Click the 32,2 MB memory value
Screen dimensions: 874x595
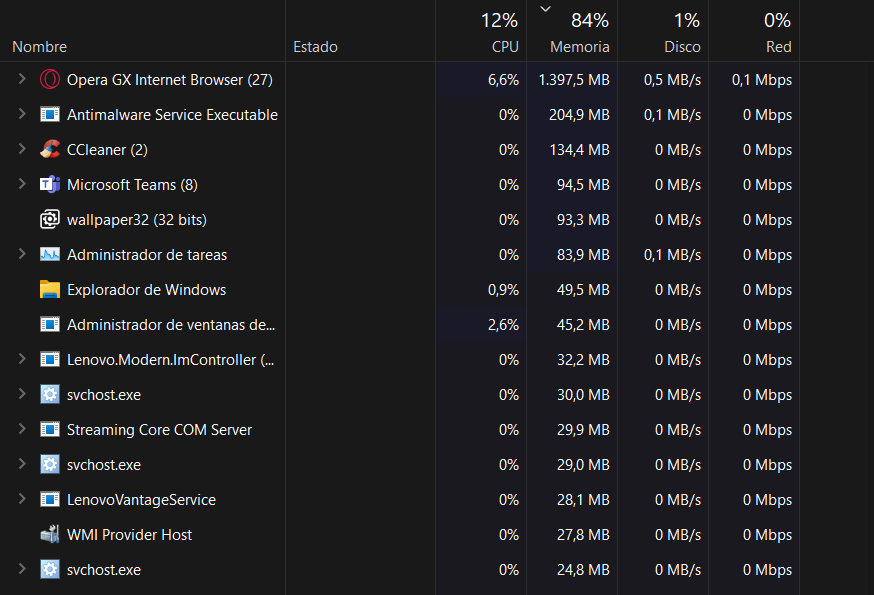coord(583,360)
